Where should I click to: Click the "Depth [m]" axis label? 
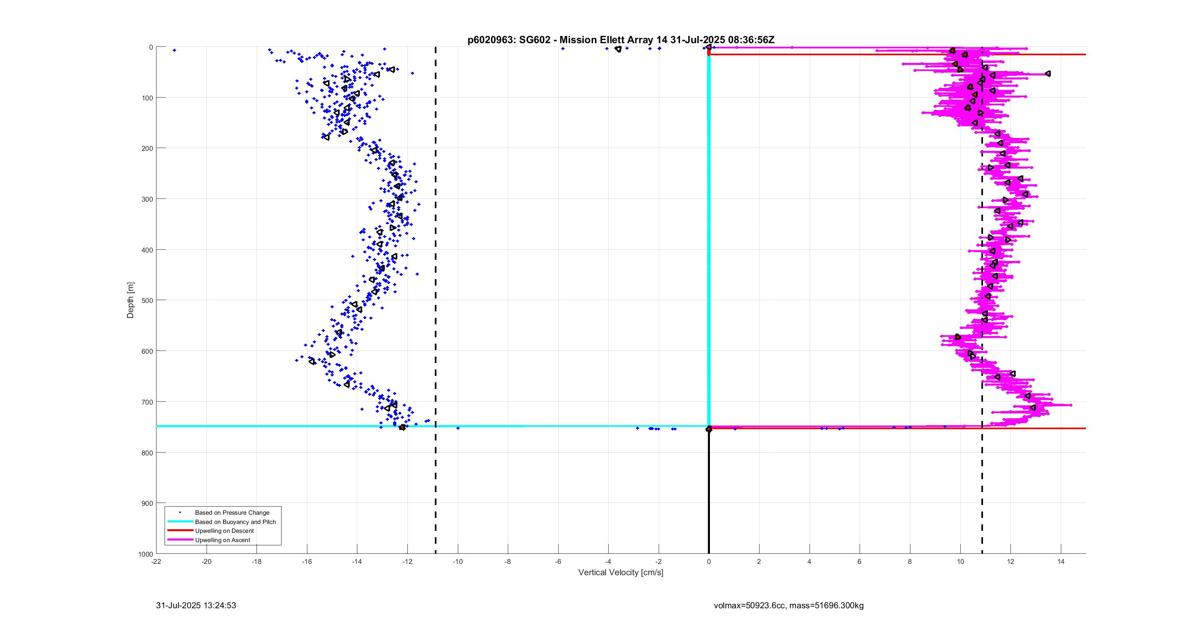coord(131,300)
